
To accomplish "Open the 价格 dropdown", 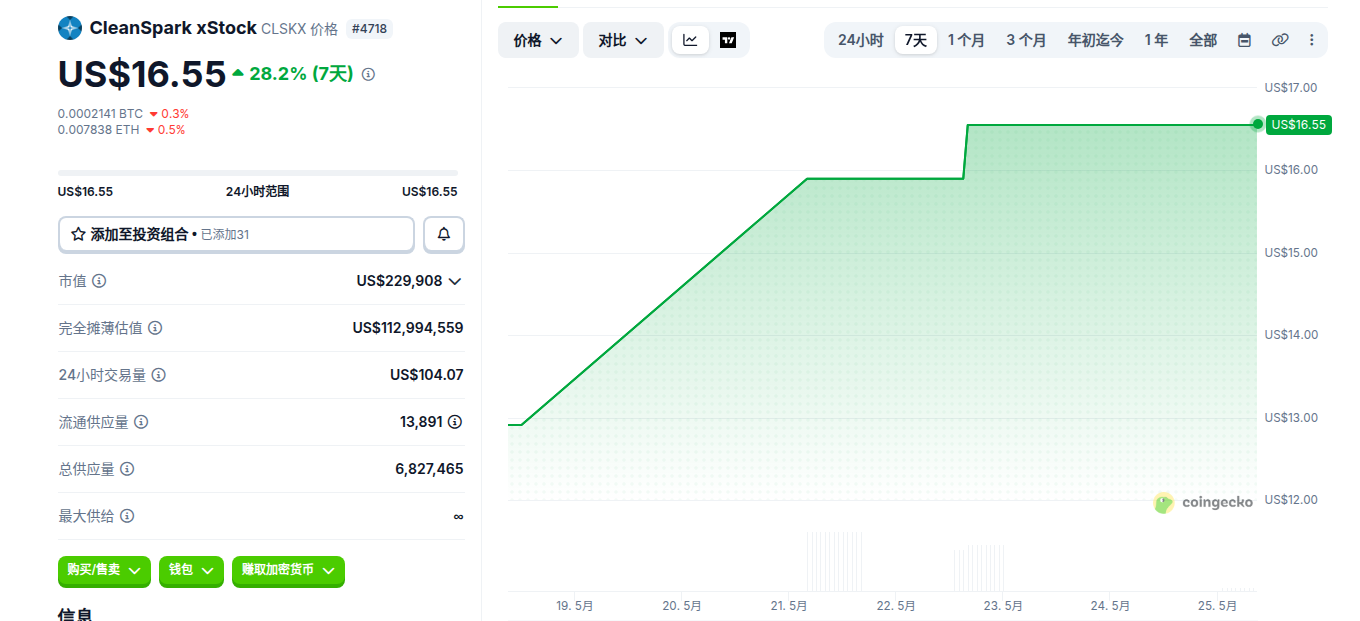I will (538, 40).
